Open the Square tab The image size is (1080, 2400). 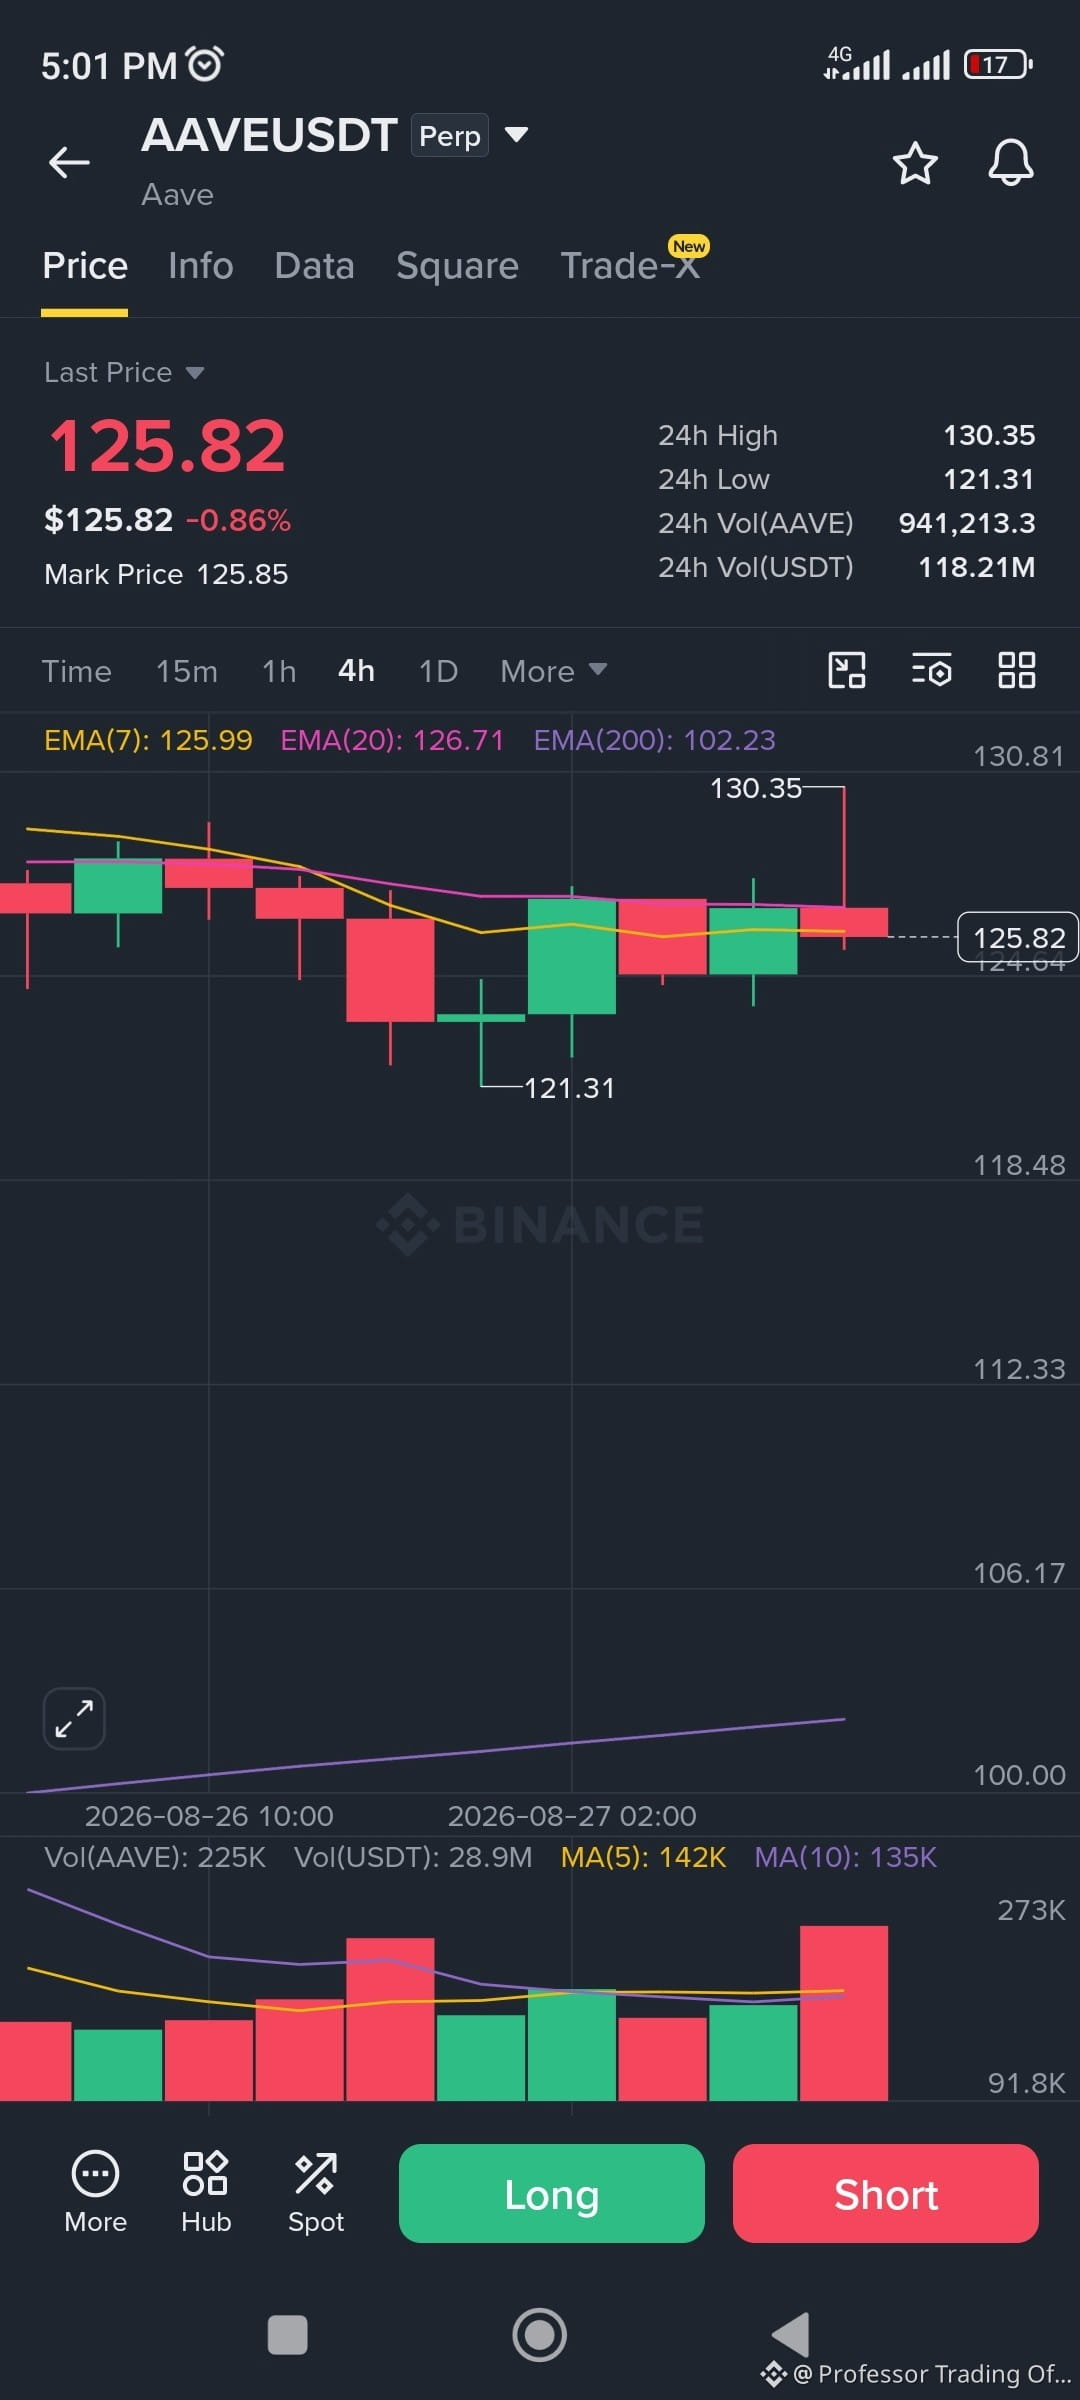click(x=457, y=266)
